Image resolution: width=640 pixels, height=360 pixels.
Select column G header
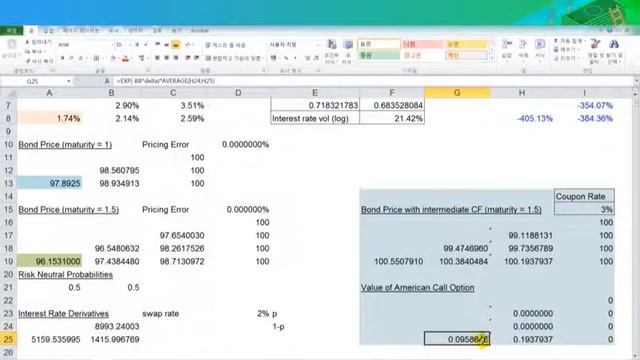[x=457, y=93]
